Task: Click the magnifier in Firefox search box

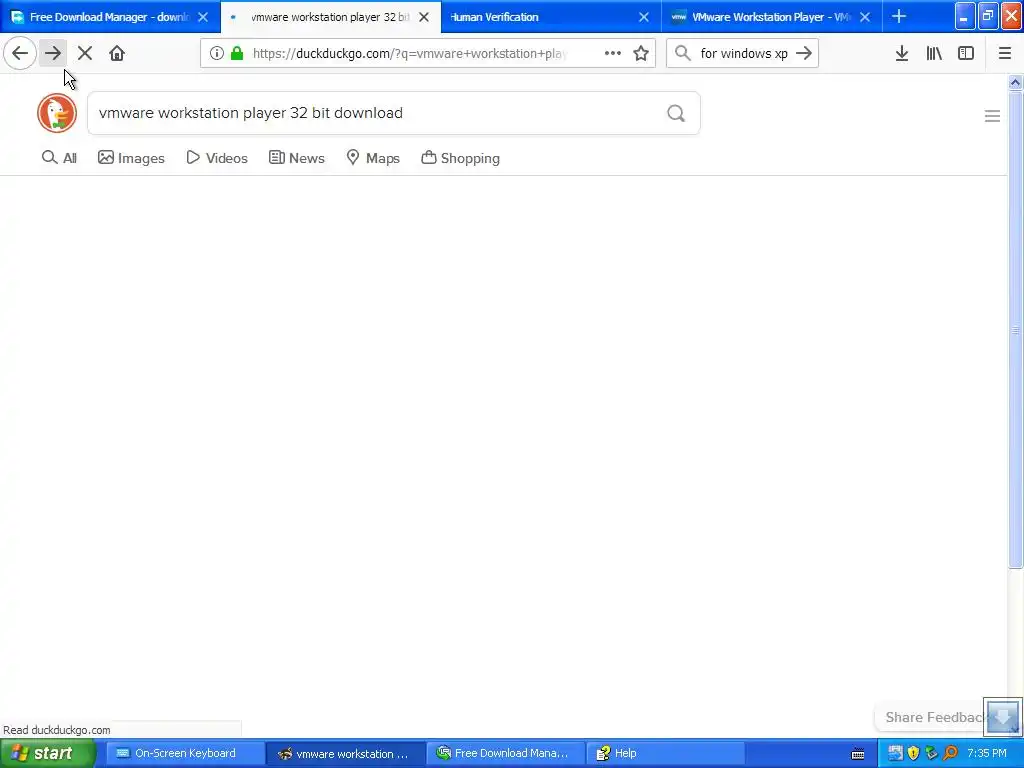Action: tap(682, 53)
